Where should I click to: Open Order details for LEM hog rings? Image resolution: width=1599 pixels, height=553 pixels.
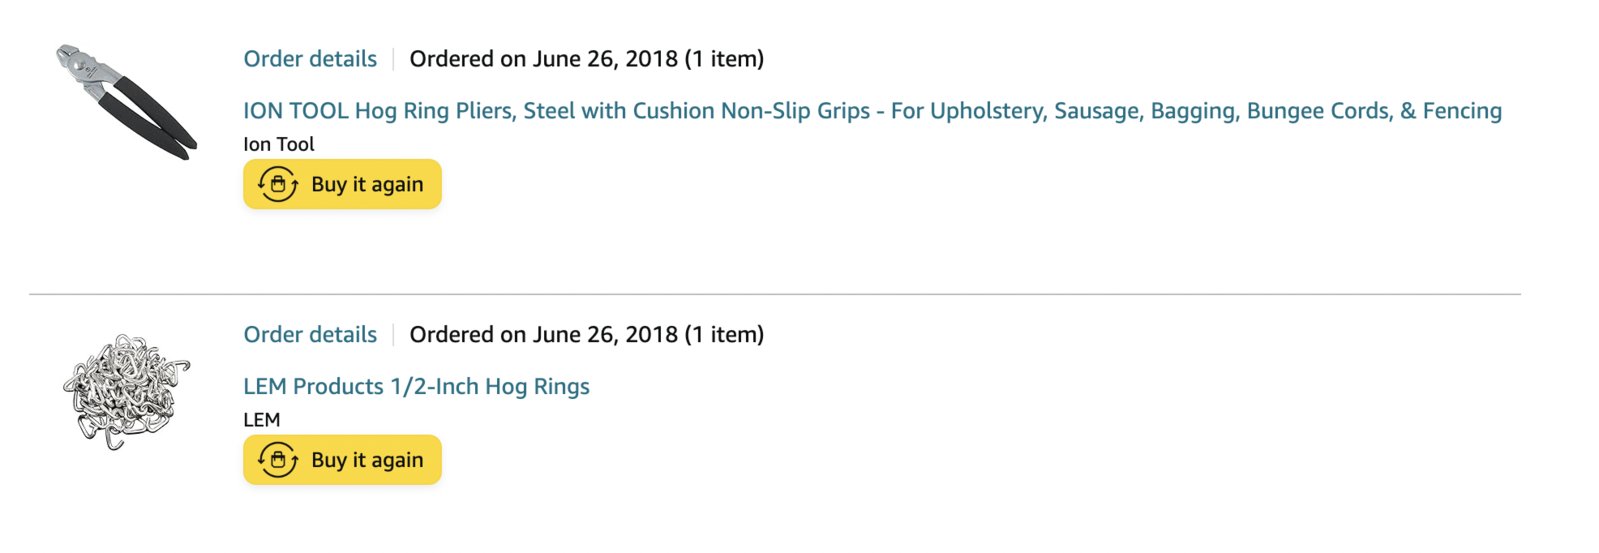(x=310, y=335)
